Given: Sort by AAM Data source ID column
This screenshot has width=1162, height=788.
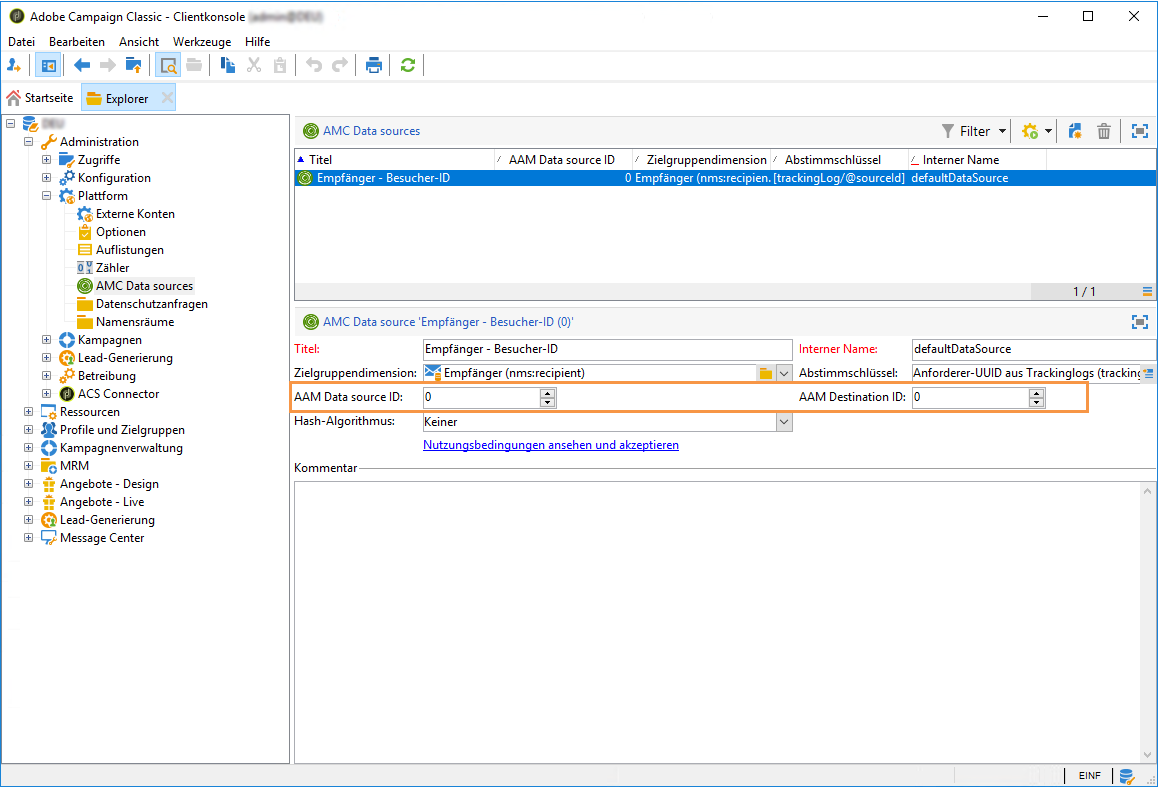Looking at the screenshot, I should click(x=563, y=159).
